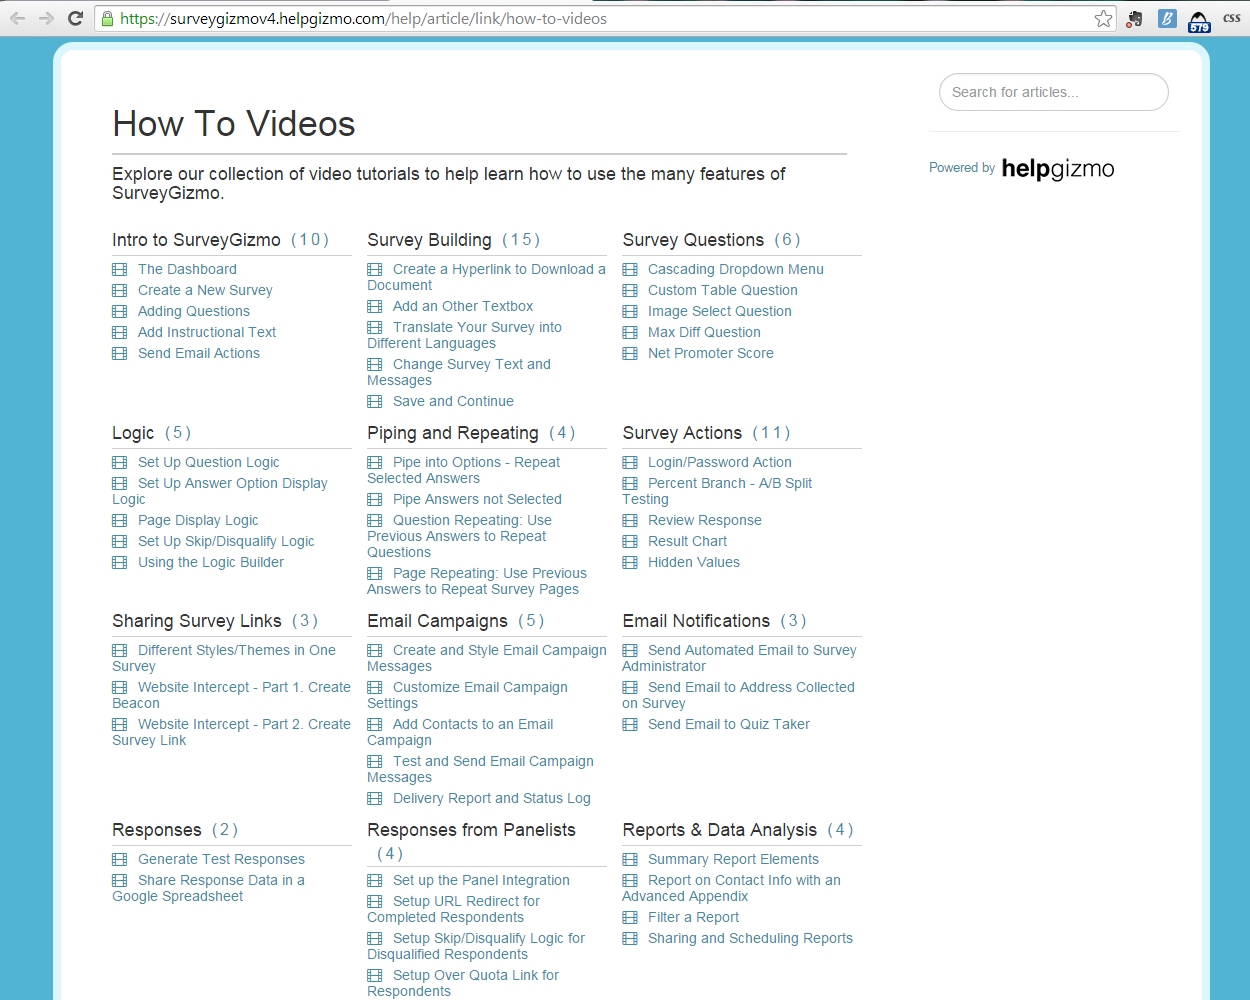Click the film icon beside Result Chart
This screenshot has height=1000, width=1250.
(629, 541)
